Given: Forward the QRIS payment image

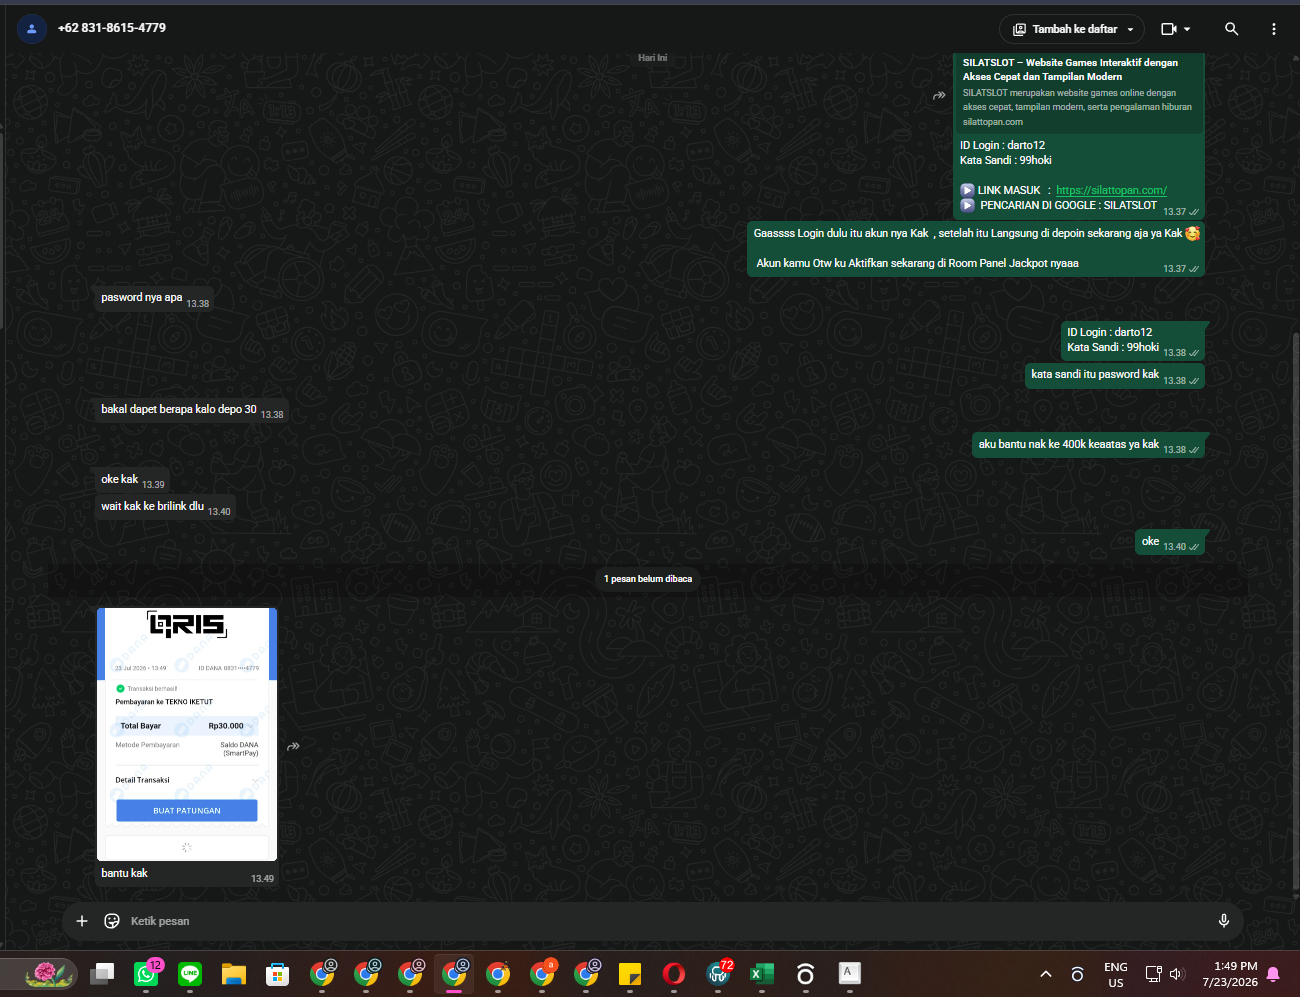Looking at the screenshot, I should point(293,746).
